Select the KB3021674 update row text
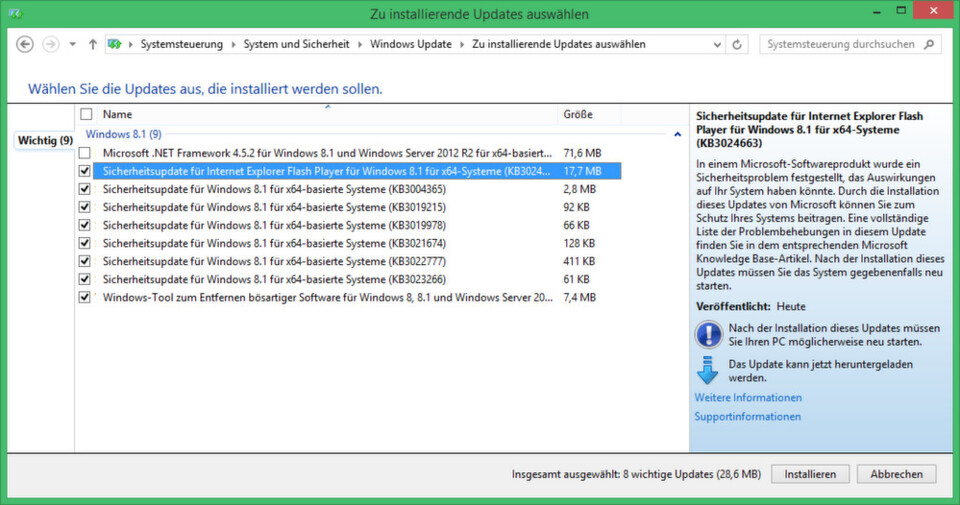Image resolution: width=960 pixels, height=505 pixels. [274, 243]
